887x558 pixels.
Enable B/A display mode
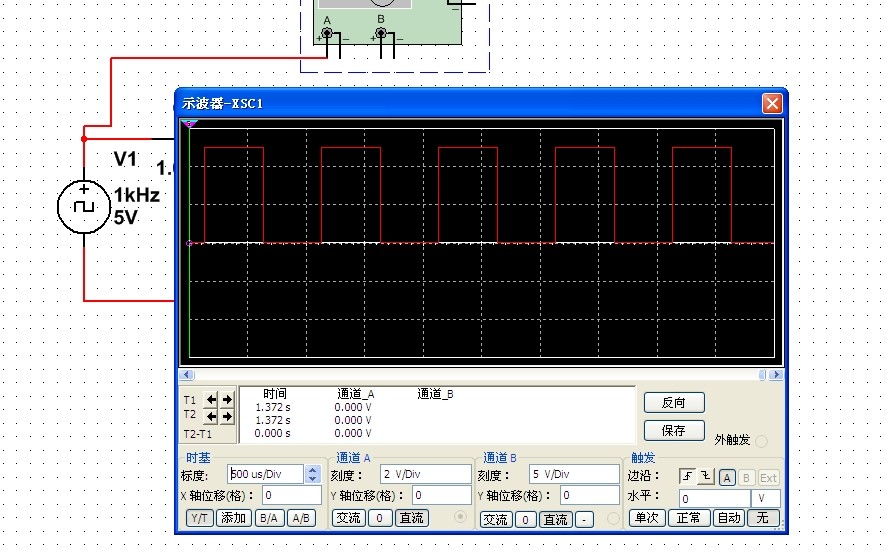tap(268, 518)
